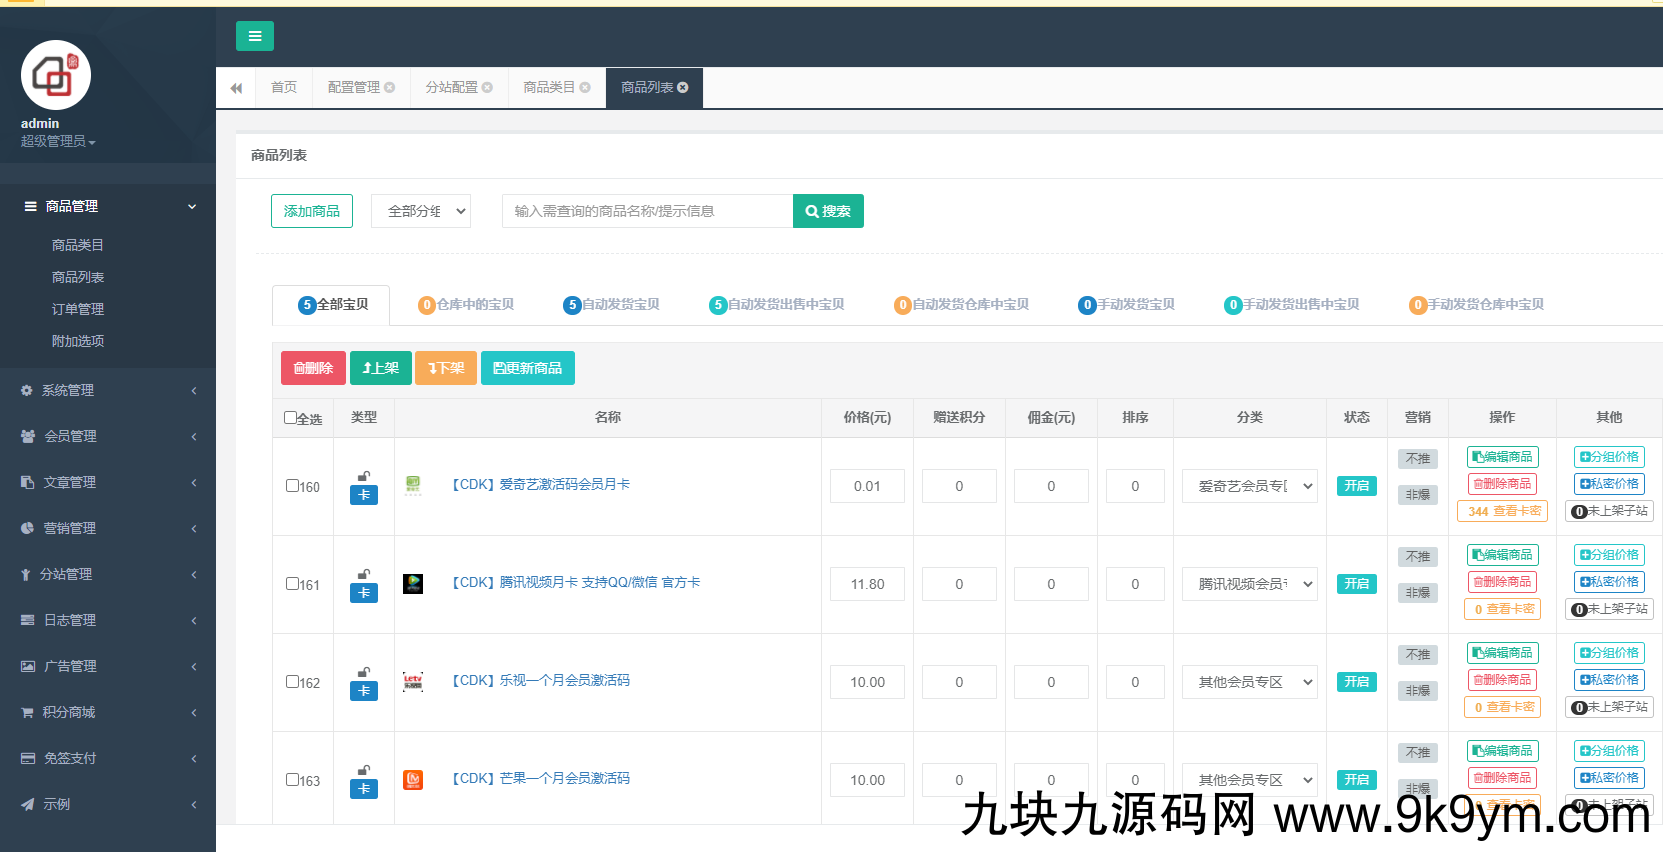Toggle the 开启 status for row 162
1663x852 pixels.
[1357, 682]
